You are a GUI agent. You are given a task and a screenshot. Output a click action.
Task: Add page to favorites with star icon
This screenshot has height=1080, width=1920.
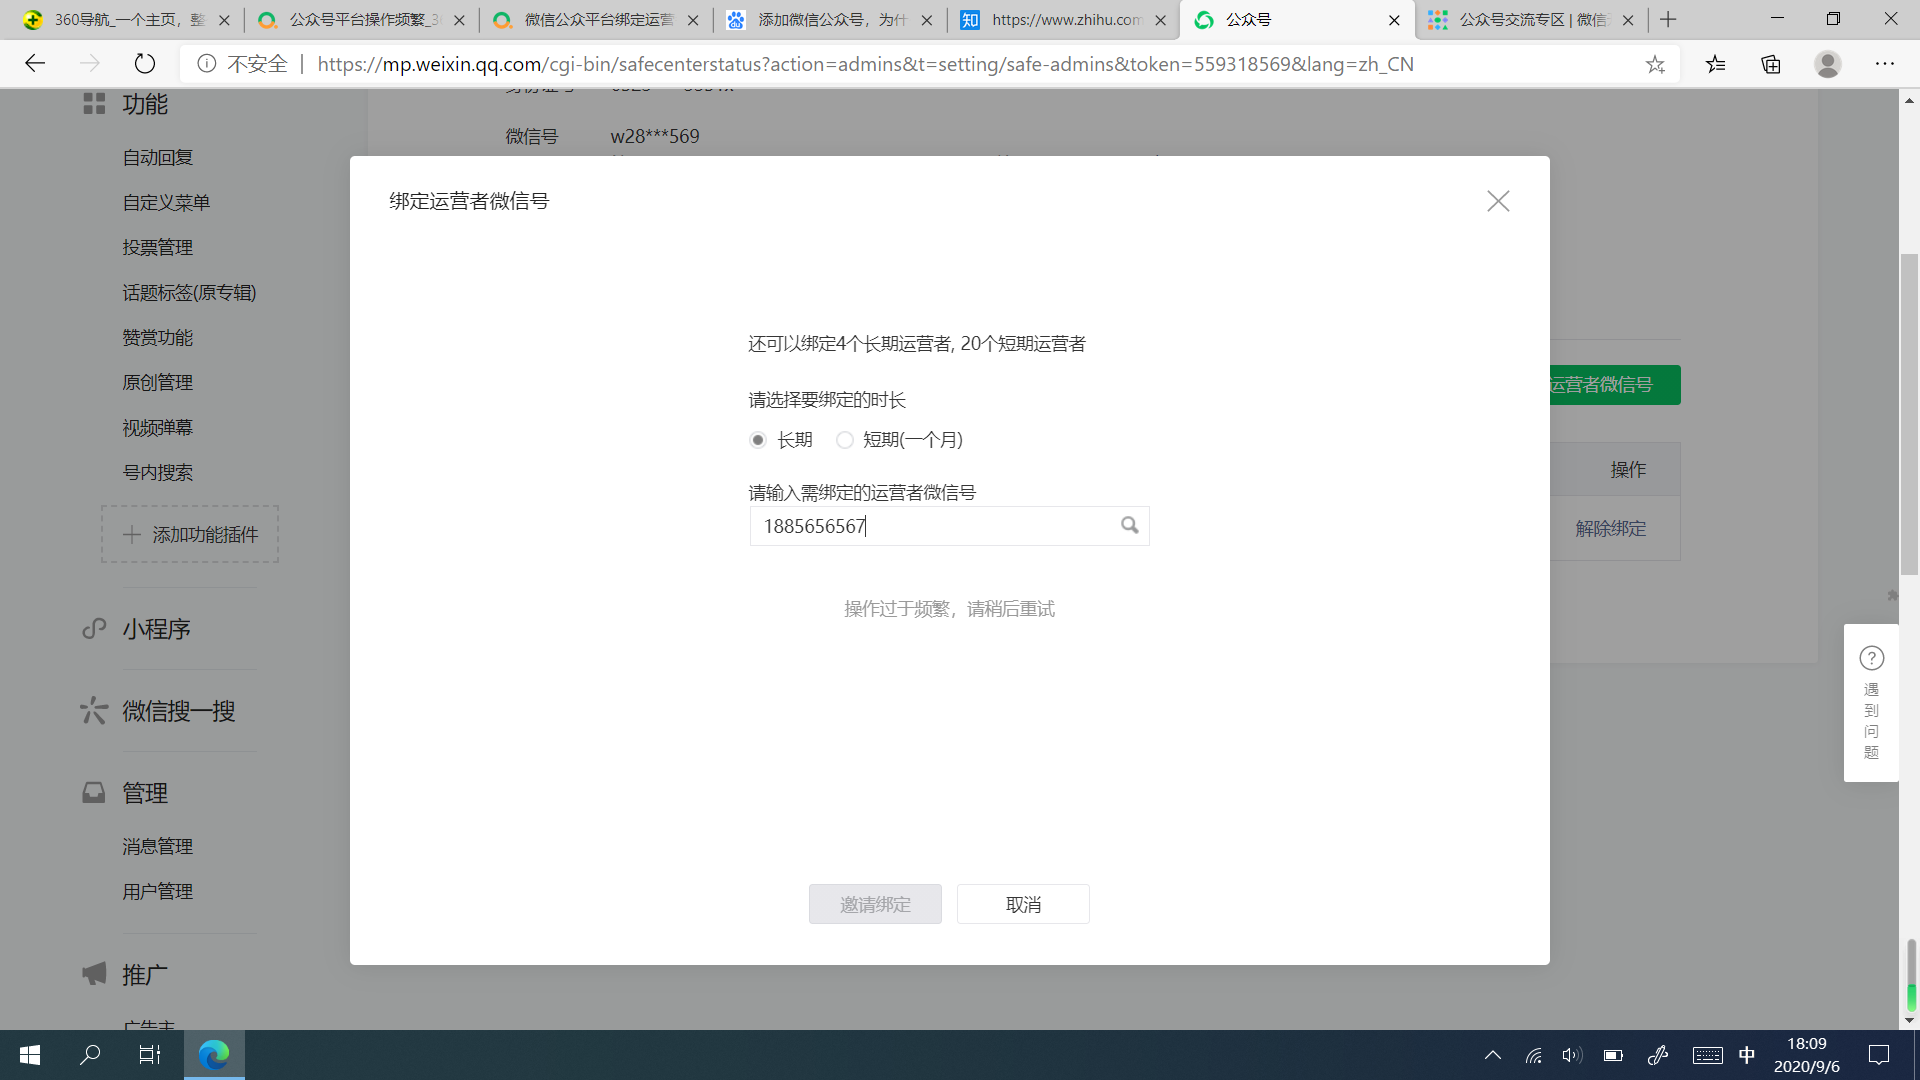[1655, 64]
